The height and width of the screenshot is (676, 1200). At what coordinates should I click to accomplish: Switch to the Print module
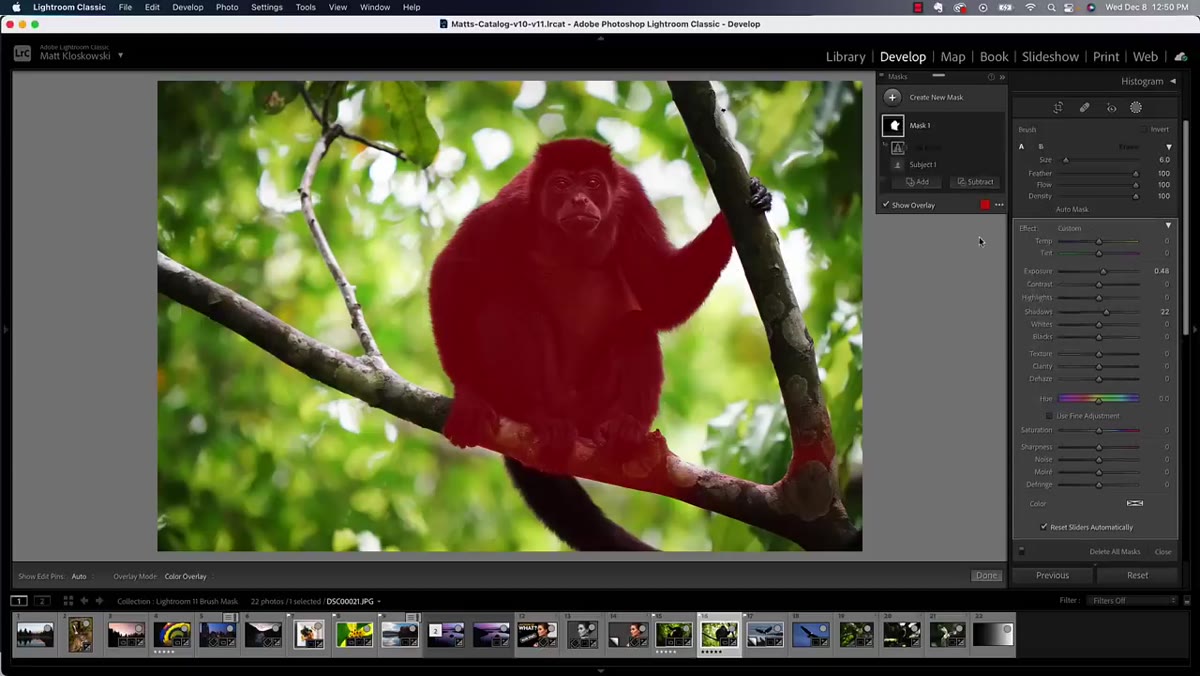pyautogui.click(x=1106, y=57)
